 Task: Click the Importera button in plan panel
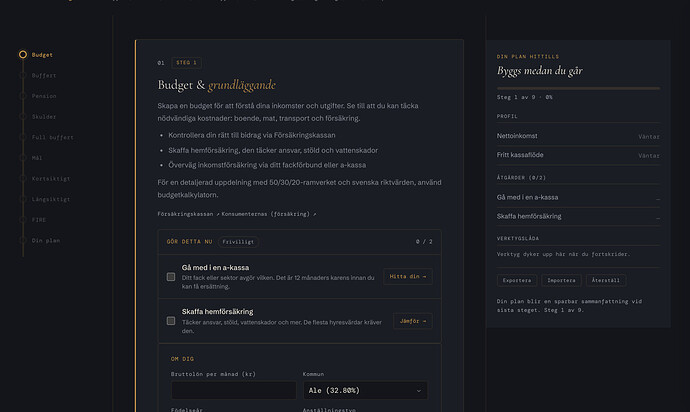tap(561, 280)
